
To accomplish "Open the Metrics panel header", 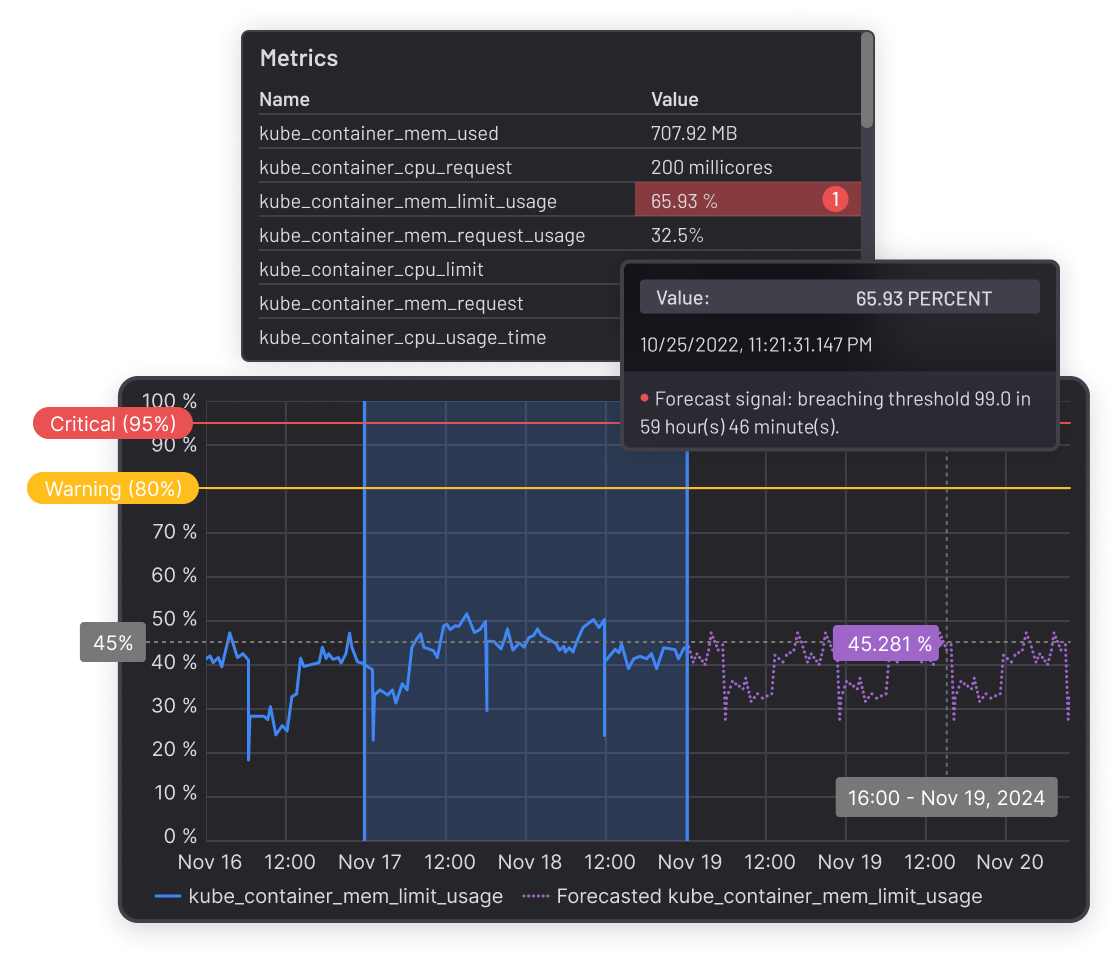I will coord(299,57).
